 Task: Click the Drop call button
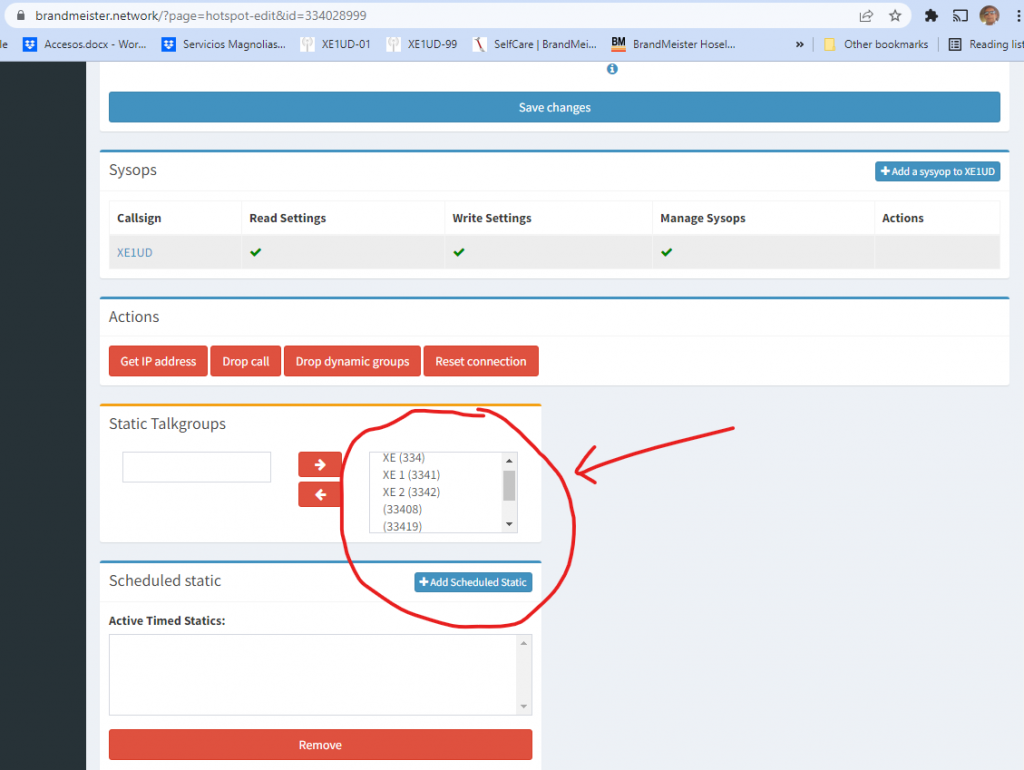[x=246, y=361]
